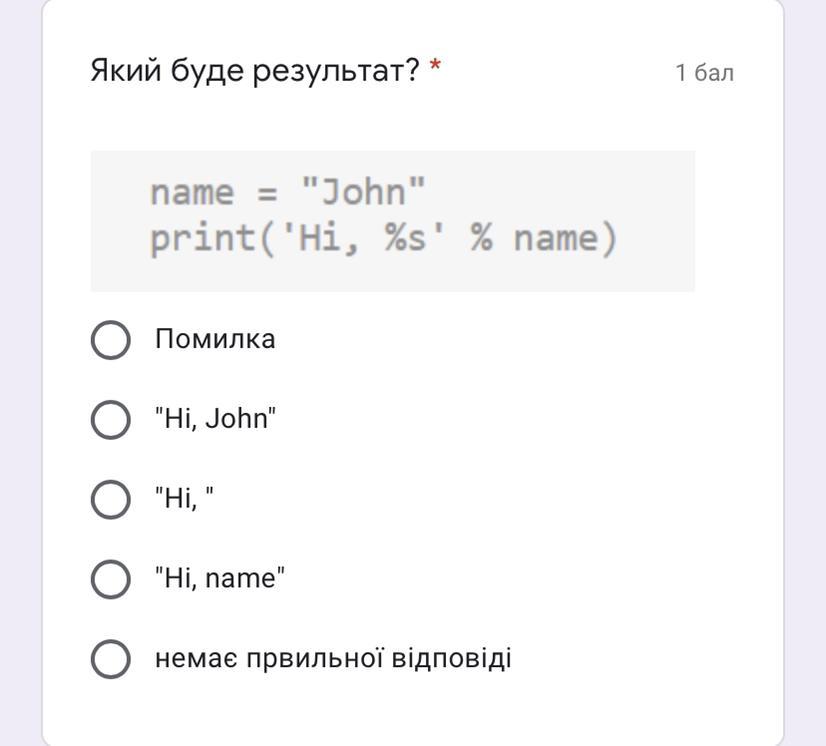Click the print('Hi, %s' % name) code line

(x=384, y=239)
